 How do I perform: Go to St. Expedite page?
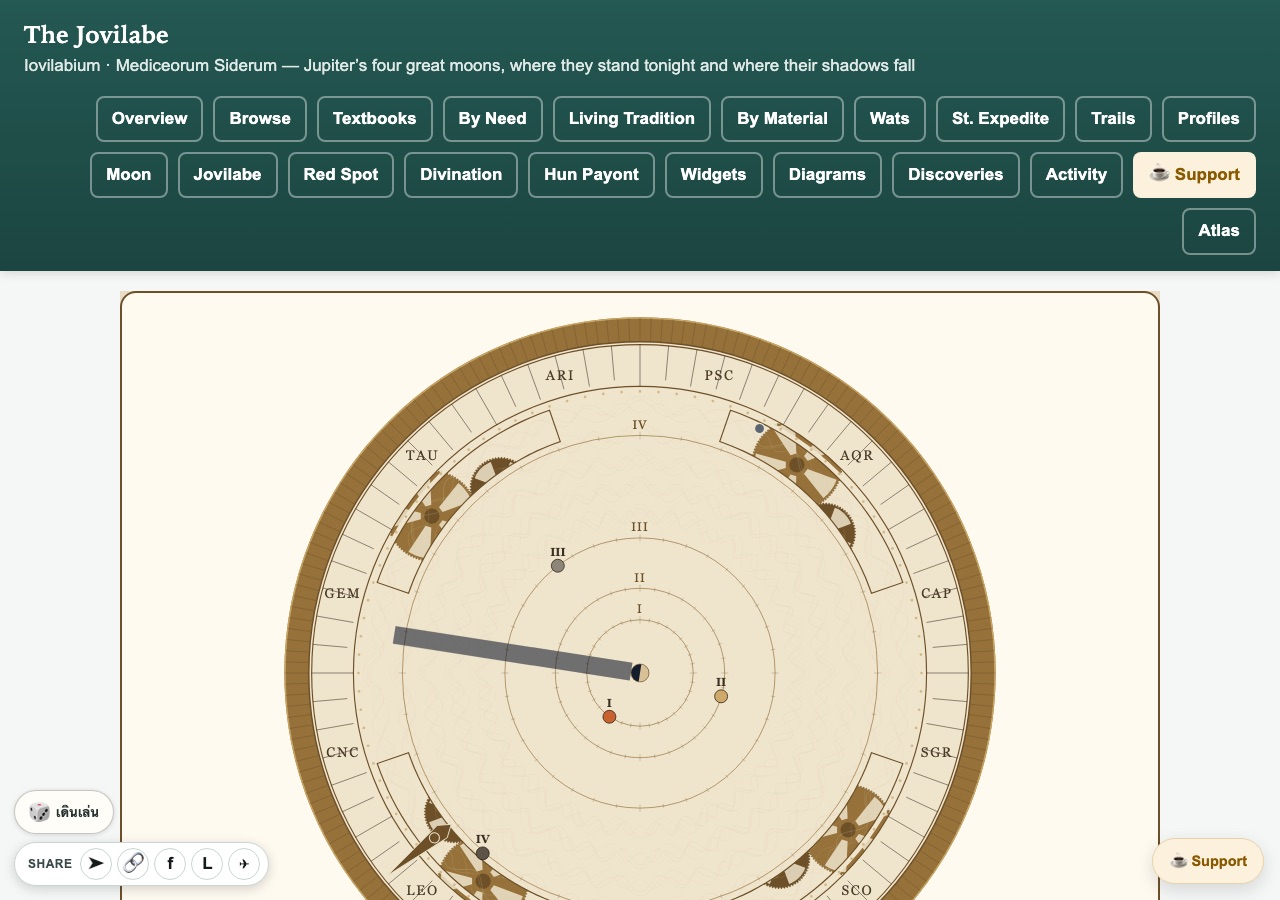tap(1000, 119)
